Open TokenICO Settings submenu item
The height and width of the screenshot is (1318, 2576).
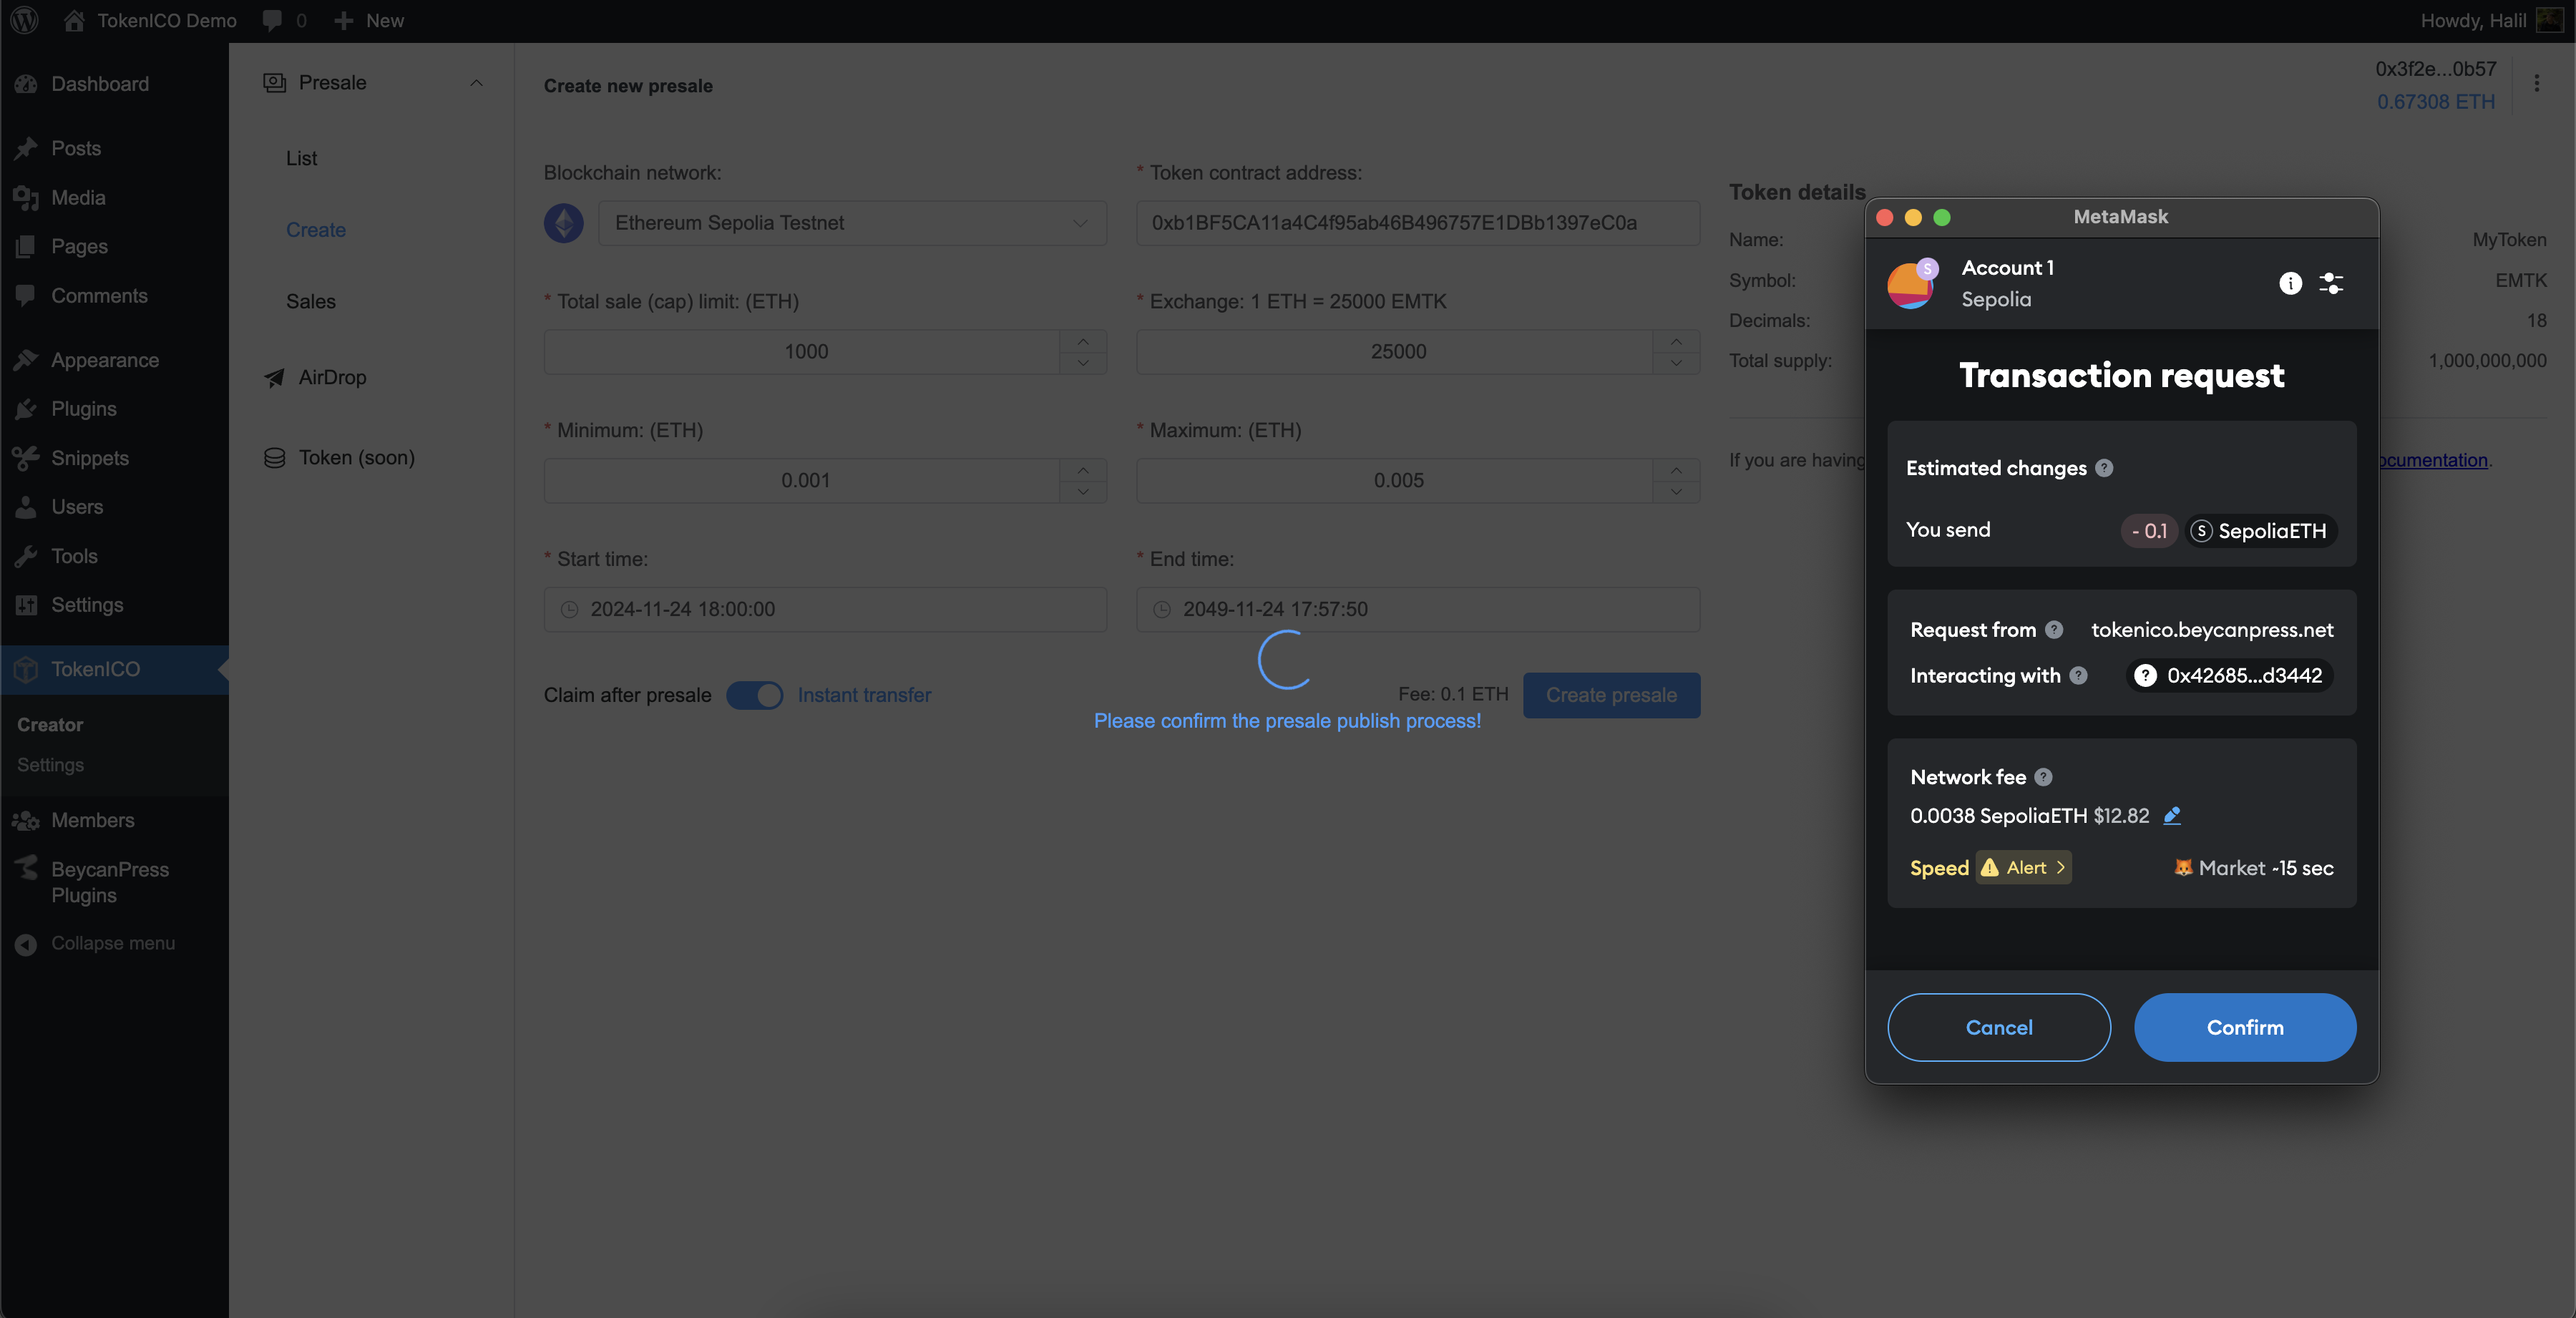pos(50,764)
